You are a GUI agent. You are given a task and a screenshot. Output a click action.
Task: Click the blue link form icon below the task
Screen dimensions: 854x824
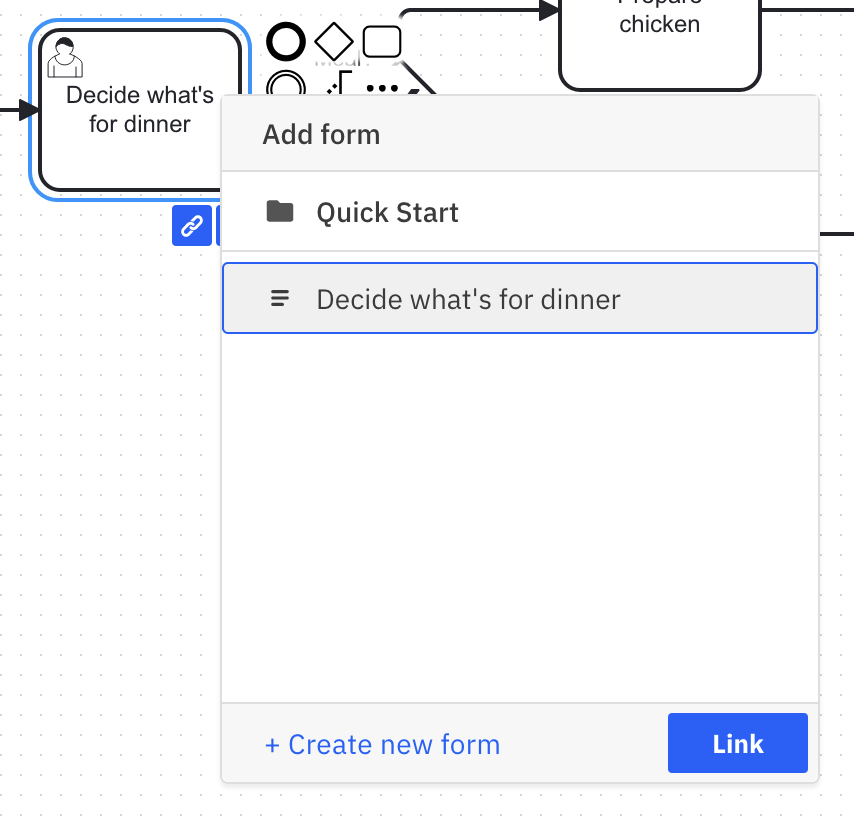pyautogui.click(x=192, y=226)
